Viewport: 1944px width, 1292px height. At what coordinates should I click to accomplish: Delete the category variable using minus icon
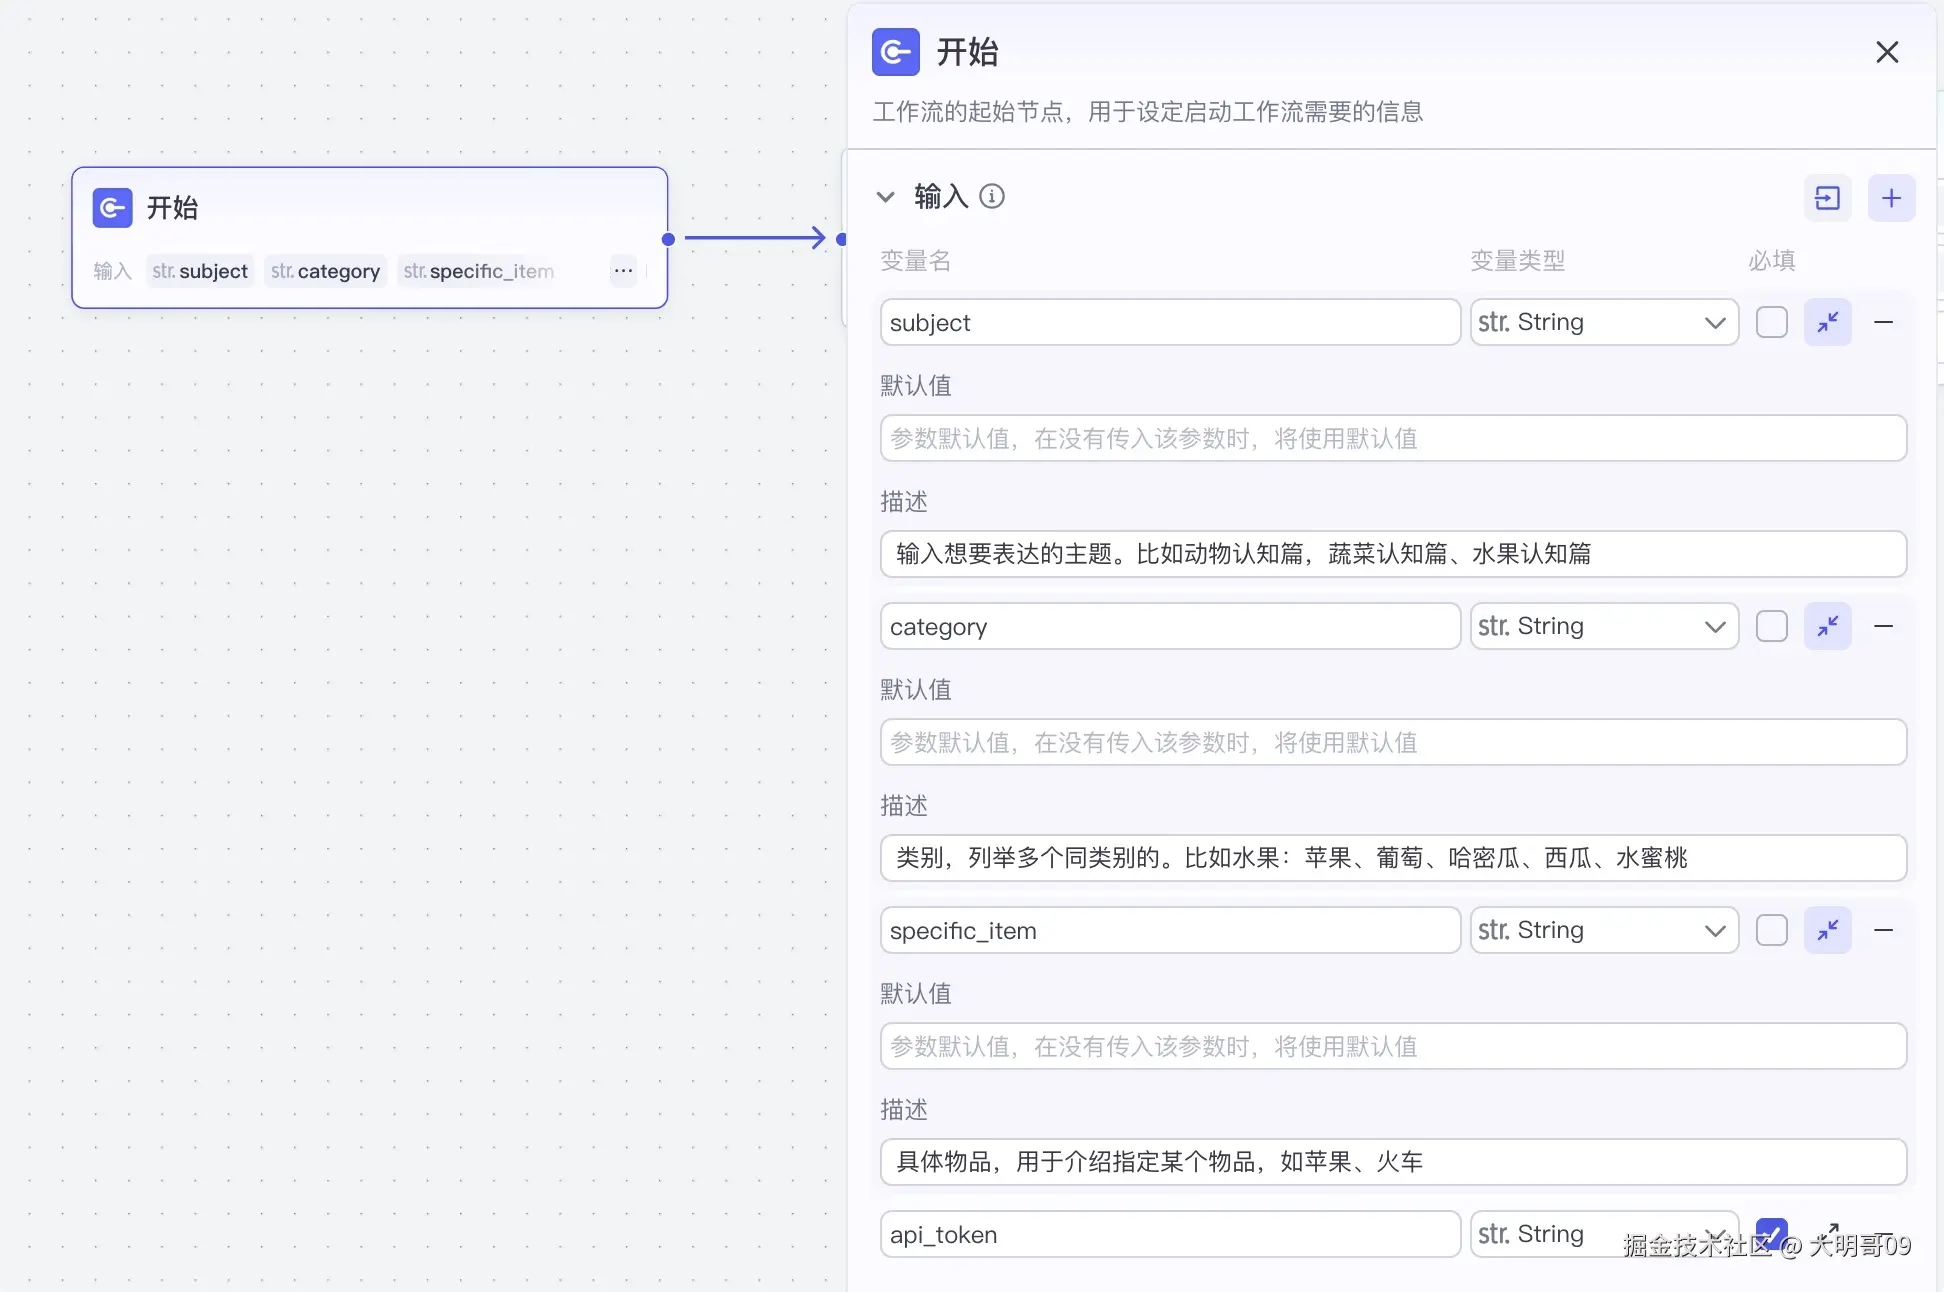[1883, 626]
